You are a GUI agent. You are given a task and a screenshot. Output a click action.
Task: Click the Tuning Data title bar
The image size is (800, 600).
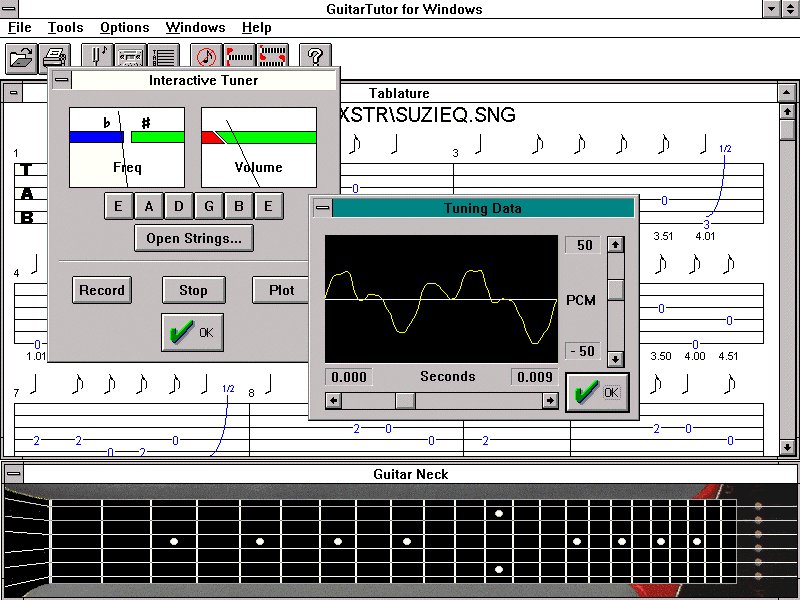point(483,208)
